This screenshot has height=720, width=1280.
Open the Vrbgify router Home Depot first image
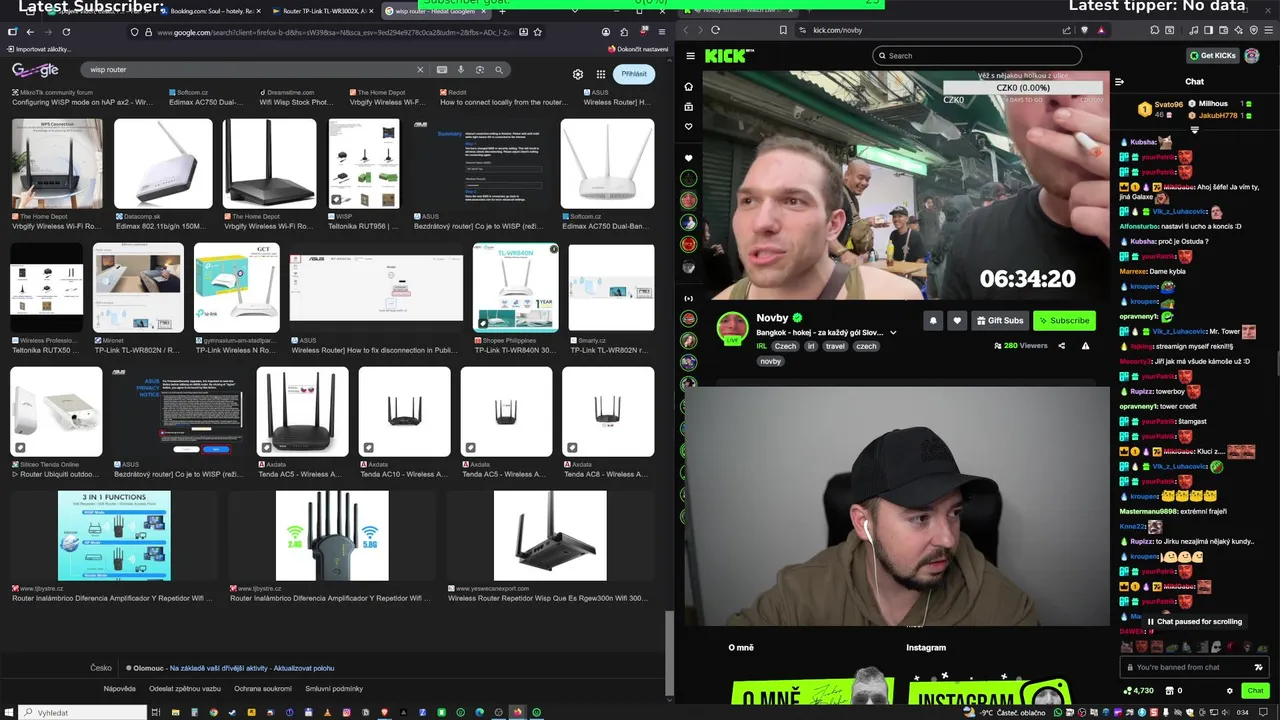57,163
